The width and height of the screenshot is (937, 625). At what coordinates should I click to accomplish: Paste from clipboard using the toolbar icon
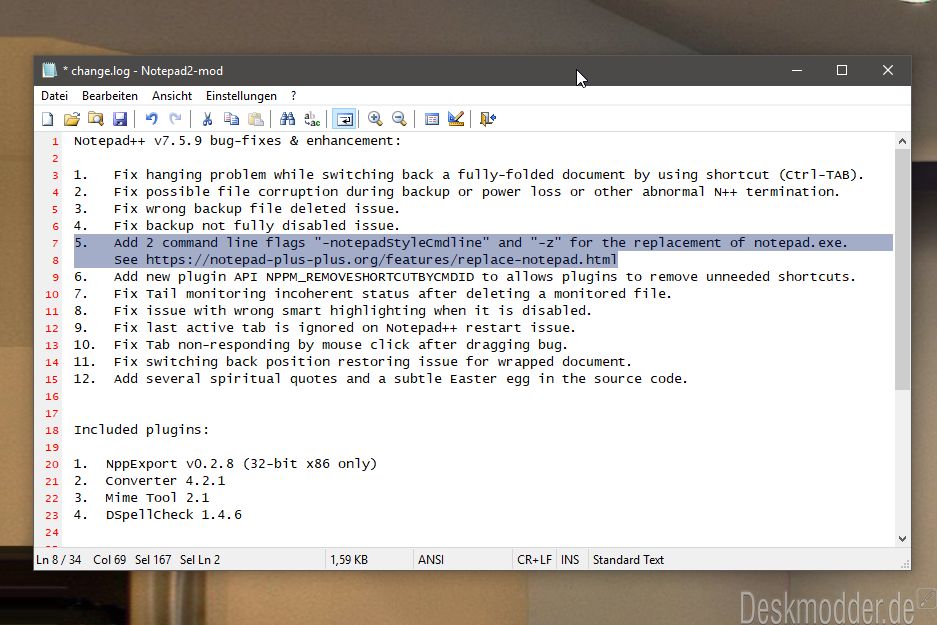[x=255, y=119]
